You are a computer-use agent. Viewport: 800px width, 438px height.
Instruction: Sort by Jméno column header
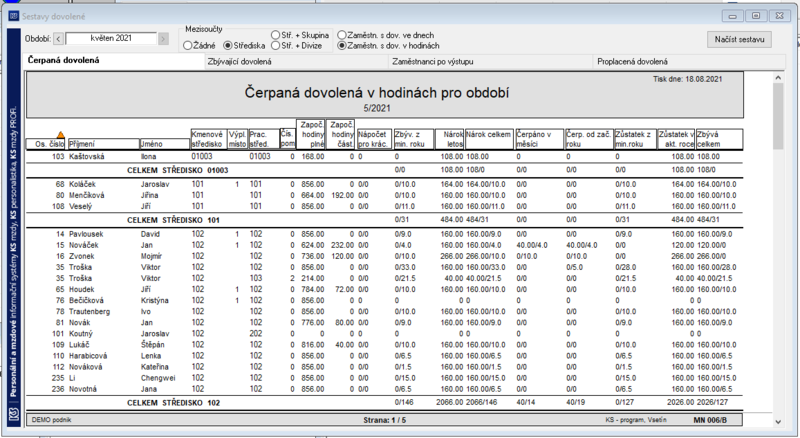coord(164,144)
